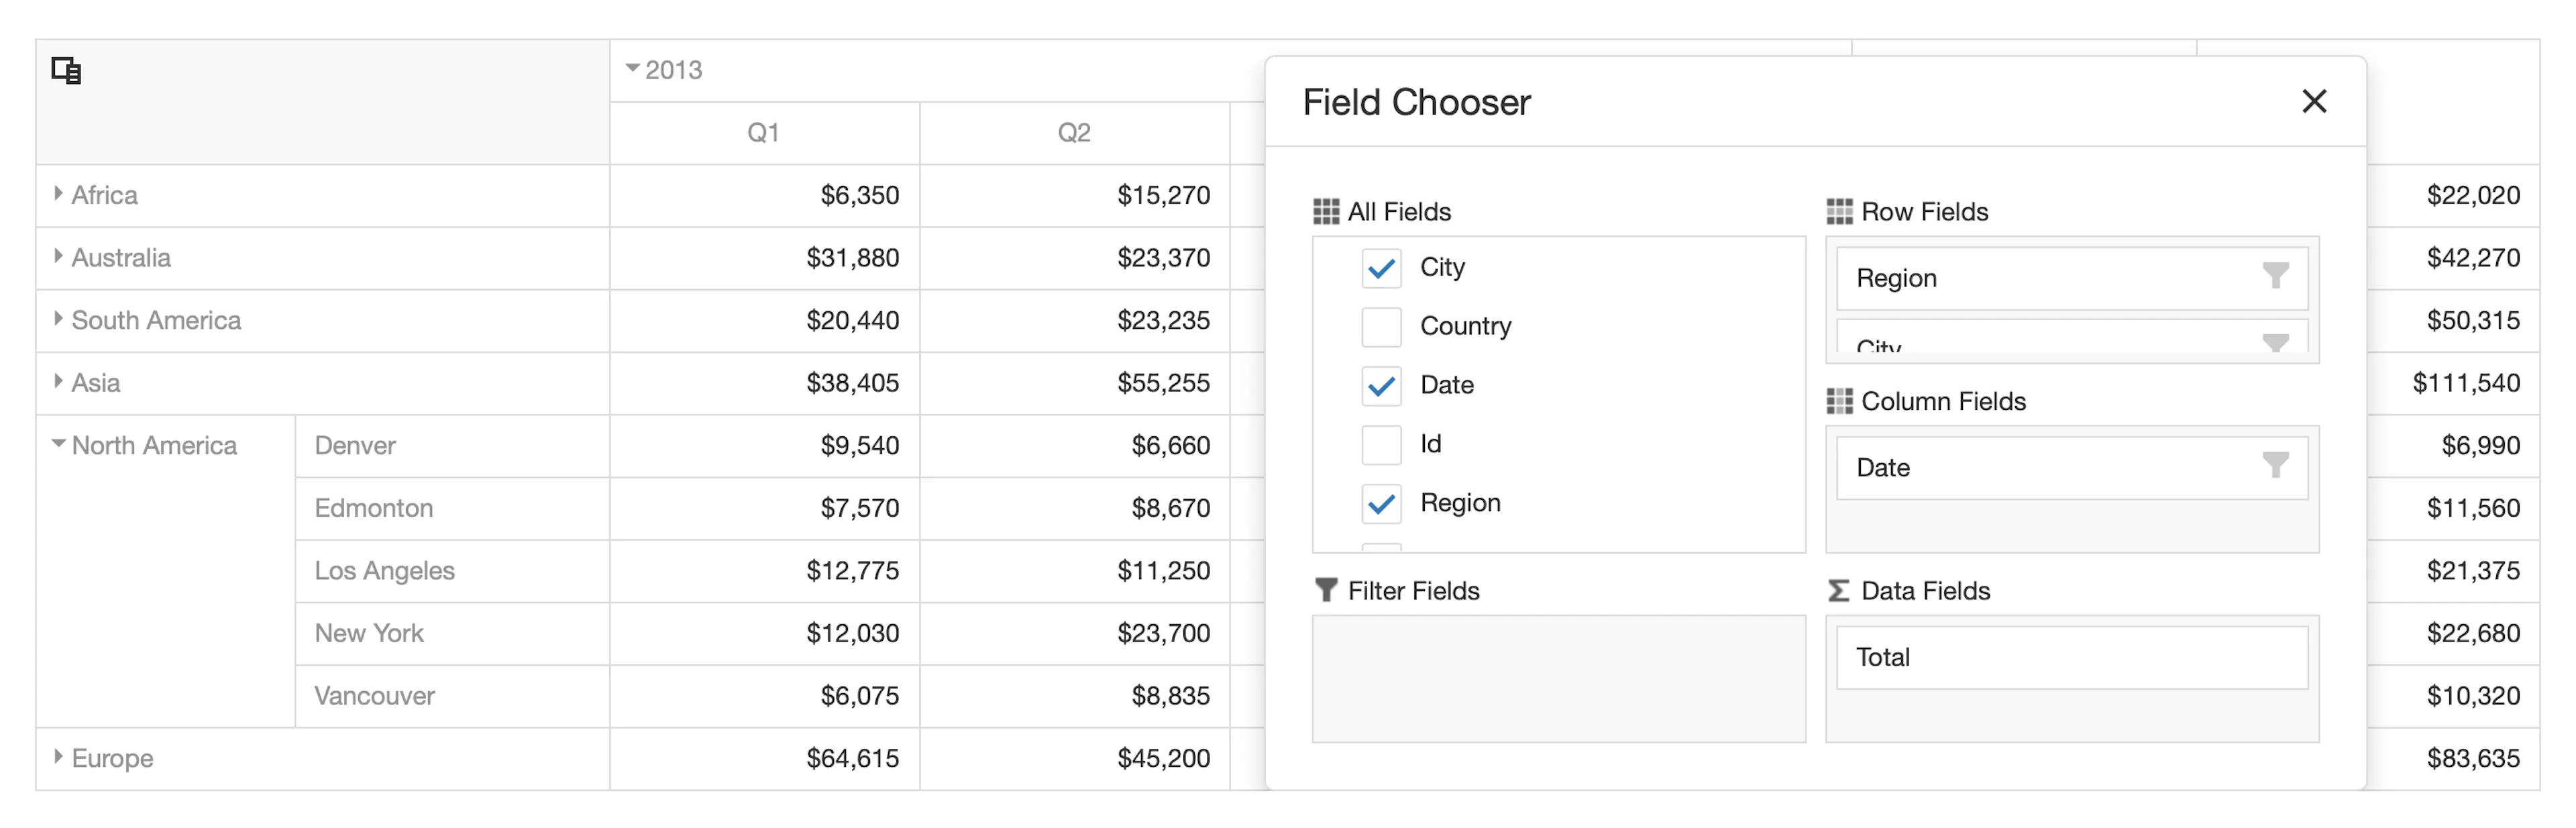Close the Field Chooser dialog
Viewport: 2576px width, 828px height.
(x=2314, y=101)
